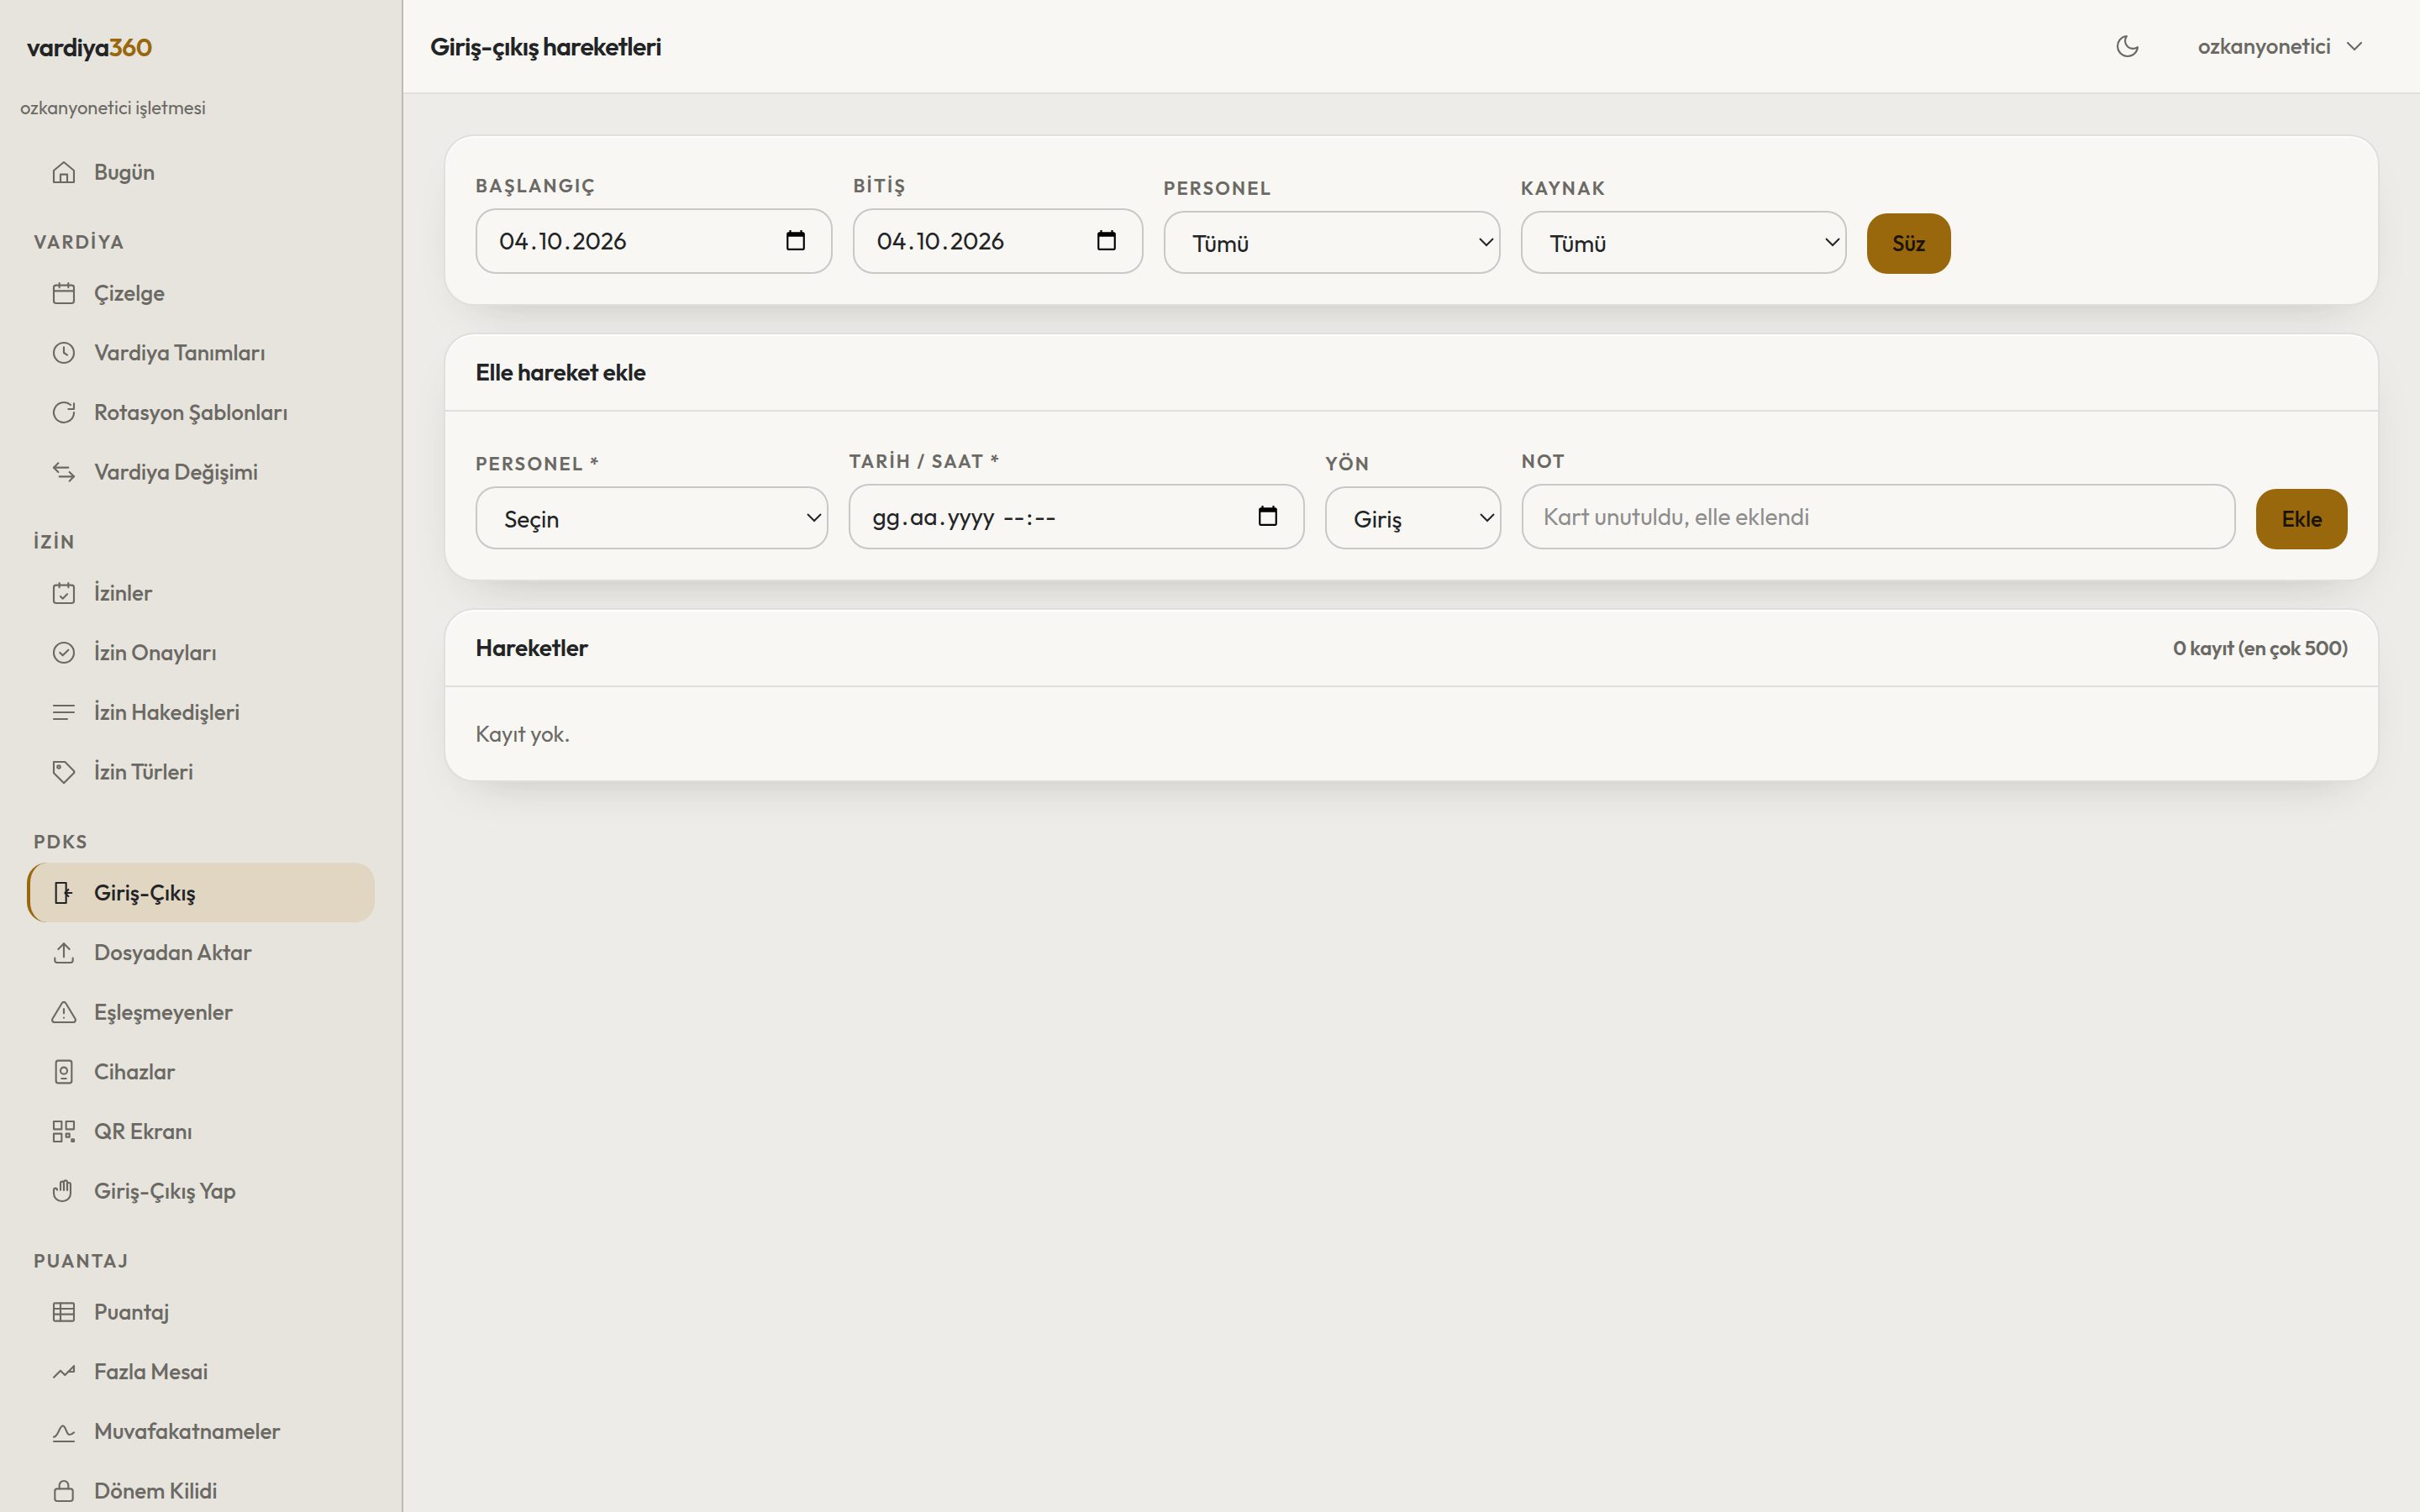Click the Fazla Mesai trend icon
The image size is (2420, 1512).
[64, 1372]
